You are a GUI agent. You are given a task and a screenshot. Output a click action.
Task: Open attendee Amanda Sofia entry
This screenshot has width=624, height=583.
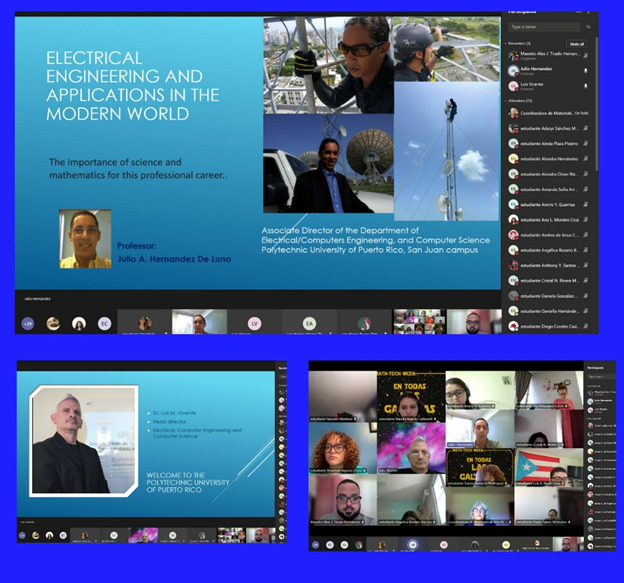point(545,189)
